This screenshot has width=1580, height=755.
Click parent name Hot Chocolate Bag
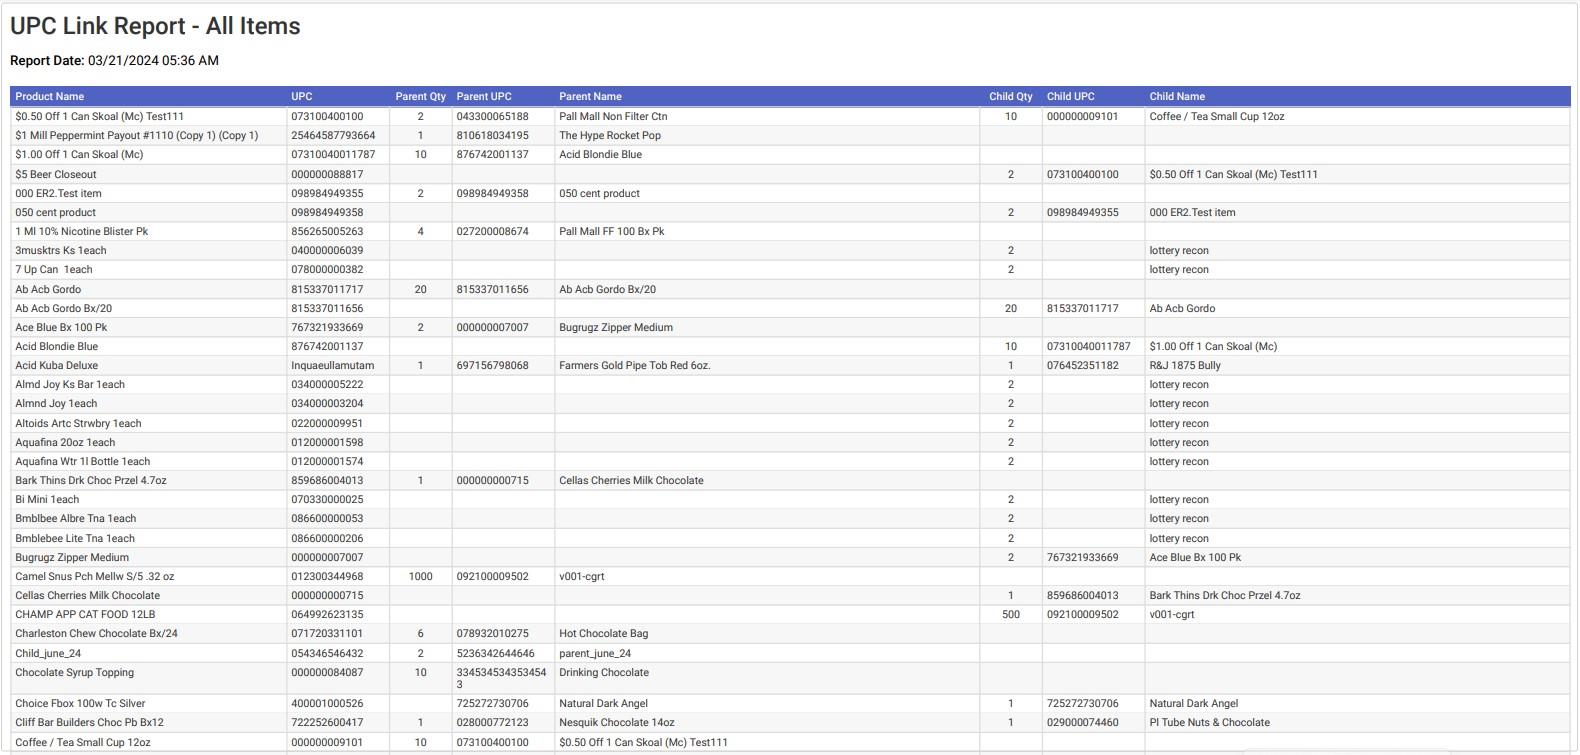click(x=603, y=634)
